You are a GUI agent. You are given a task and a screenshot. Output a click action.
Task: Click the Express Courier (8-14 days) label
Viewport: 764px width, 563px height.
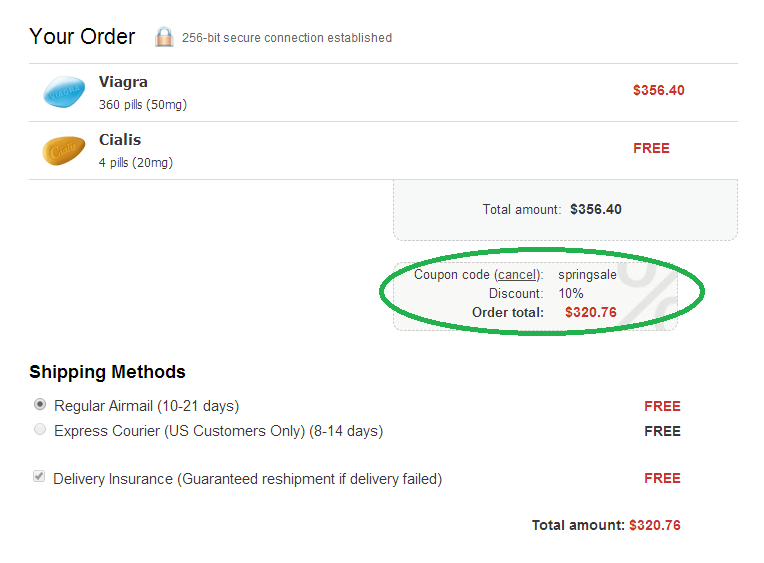[x=219, y=431]
